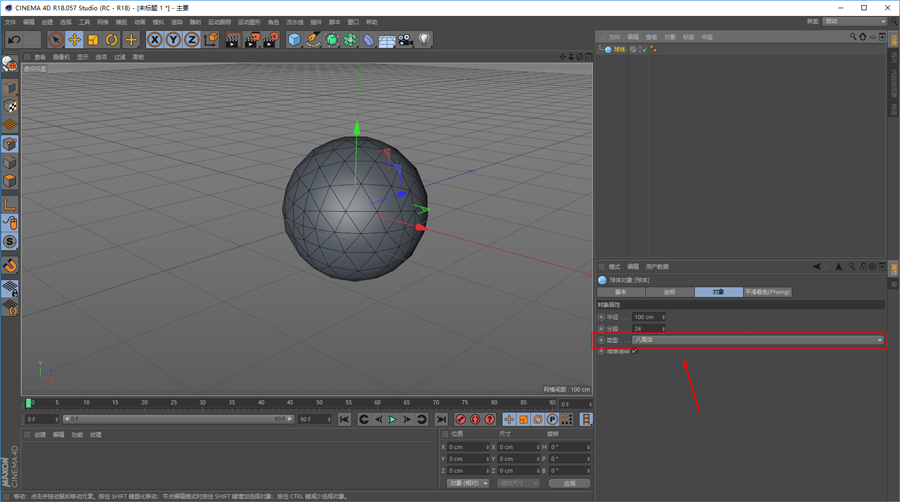Viewport: 900px width, 502px height.
Task: Open the 对象 (相对) coordinate mode dropdown
Action: pos(468,484)
